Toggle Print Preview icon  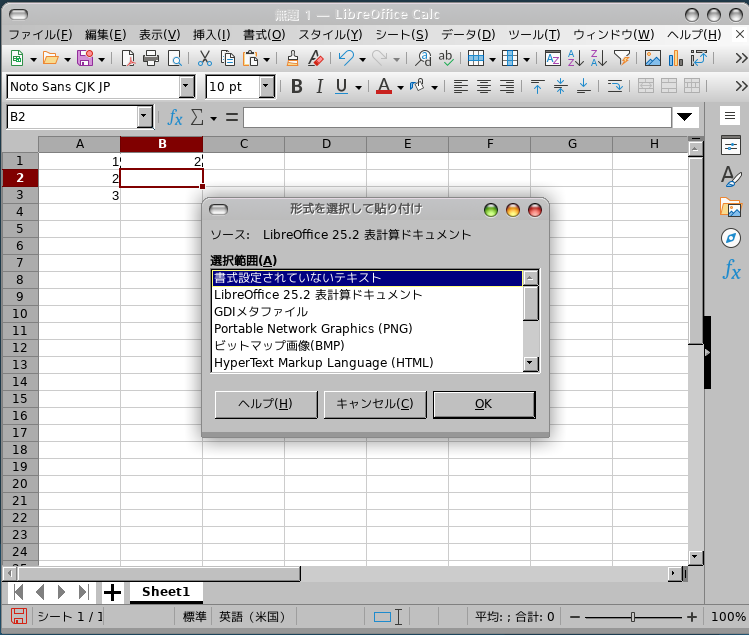tap(174, 59)
